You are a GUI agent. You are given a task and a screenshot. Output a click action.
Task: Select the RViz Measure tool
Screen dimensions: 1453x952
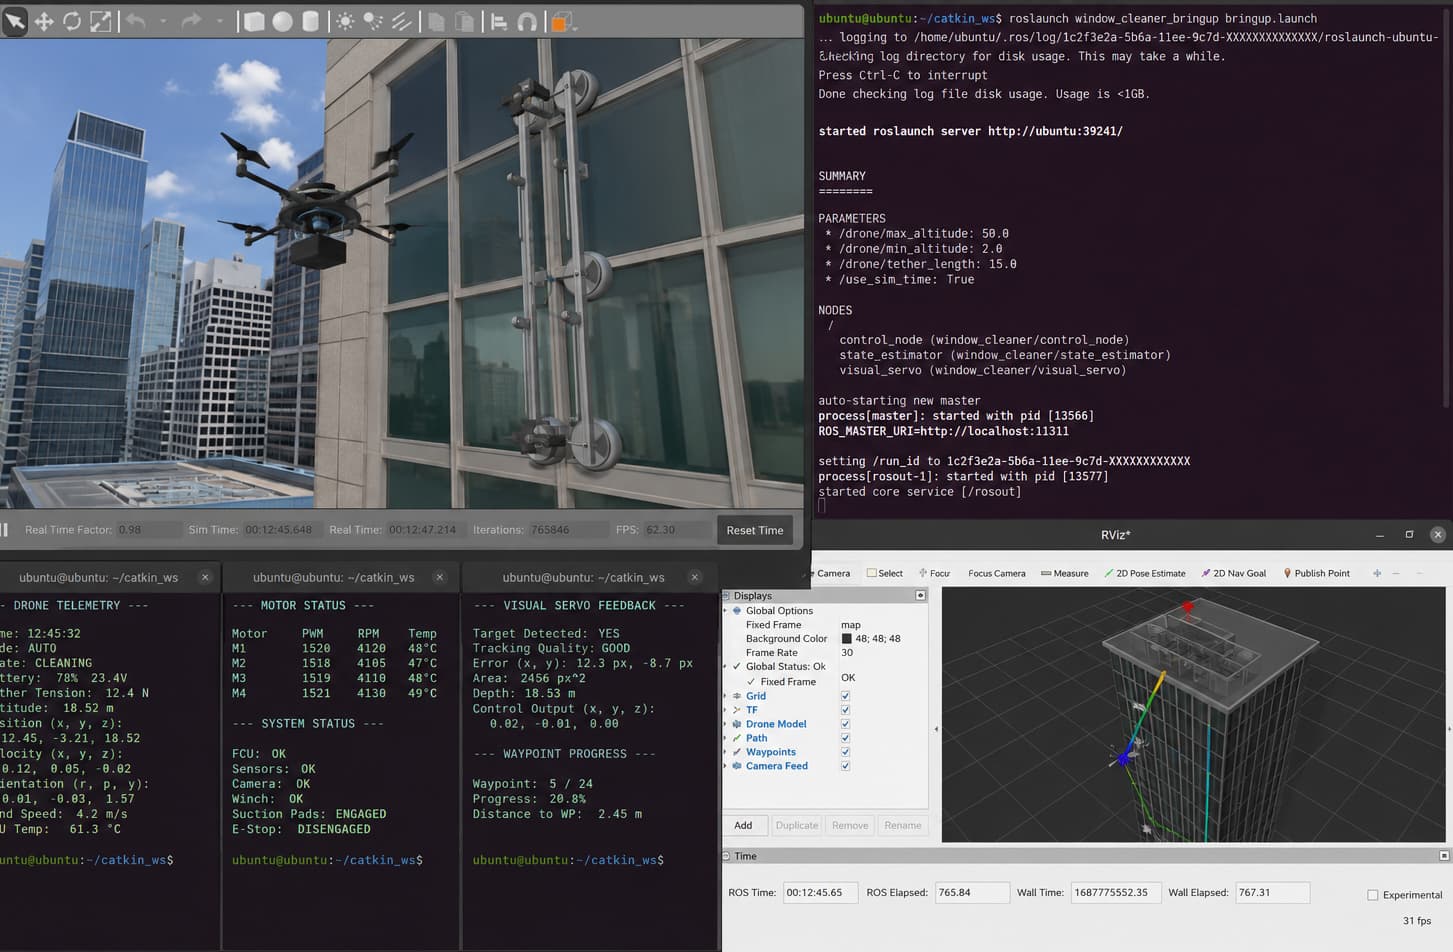(1064, 573)
